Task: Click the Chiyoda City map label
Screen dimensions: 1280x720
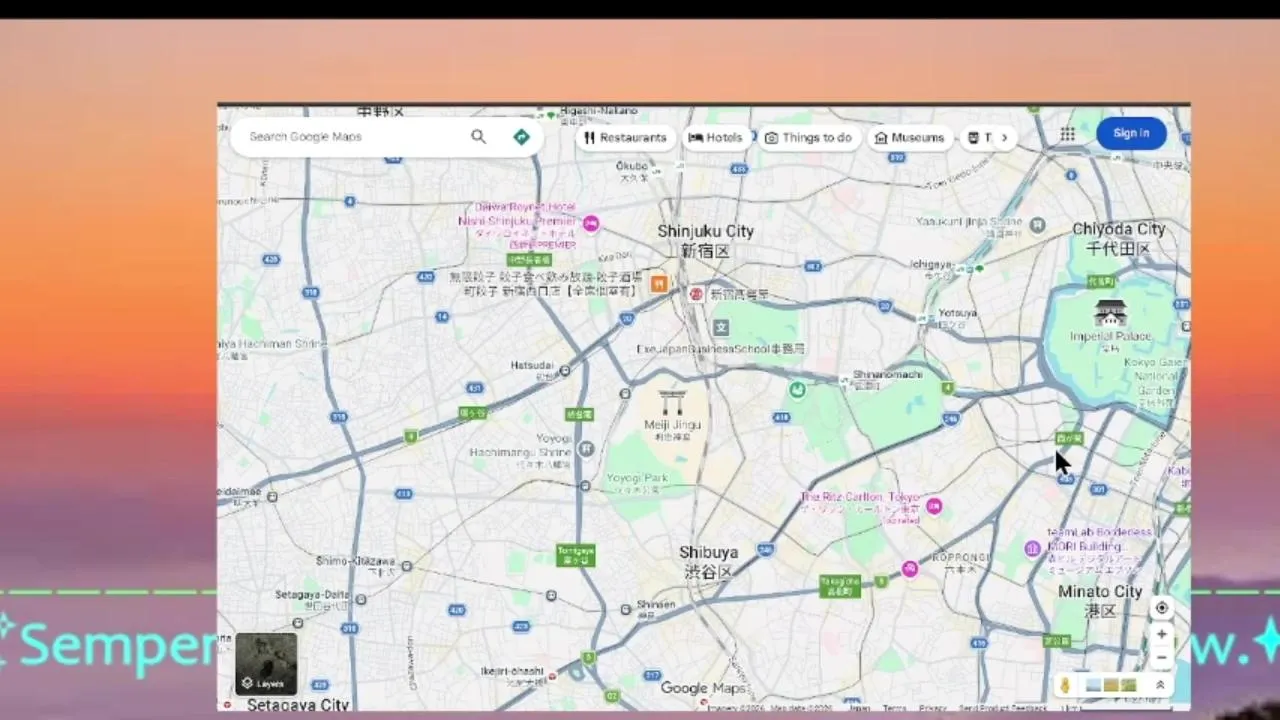Action: (1119, 238)
